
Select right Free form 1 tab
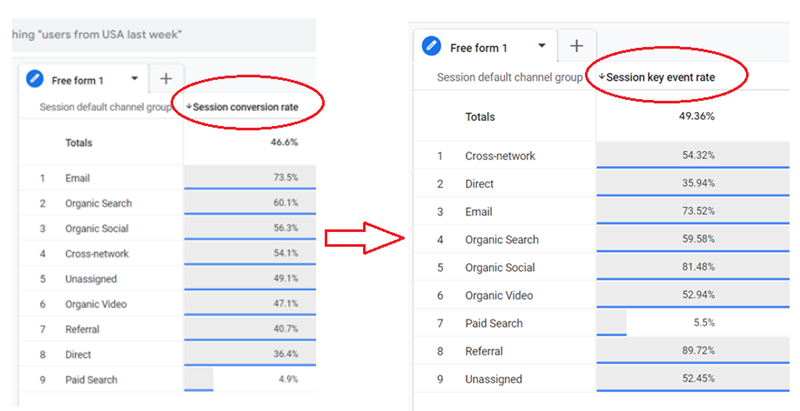[479, 47]
